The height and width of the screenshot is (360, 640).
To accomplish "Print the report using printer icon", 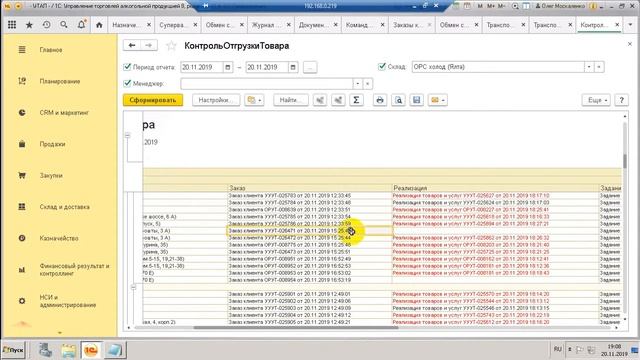I will click(380, 100).
